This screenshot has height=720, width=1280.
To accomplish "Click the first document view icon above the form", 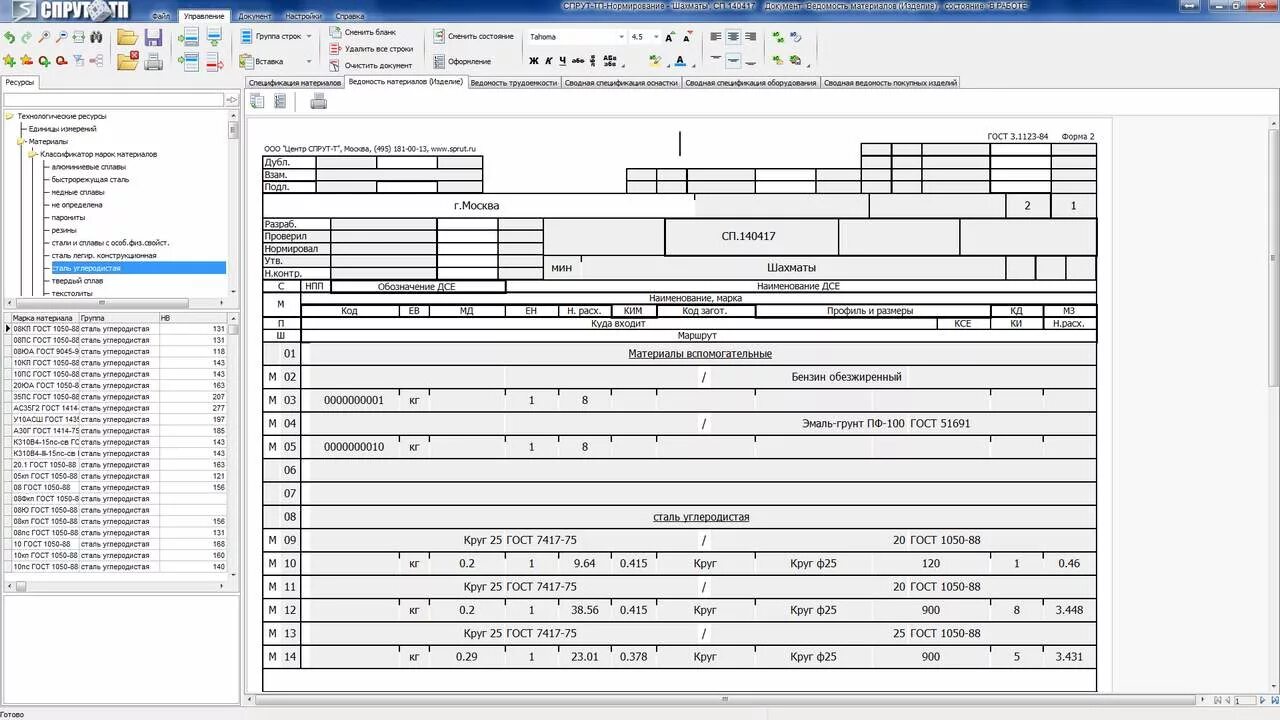I will pos(257,100).
